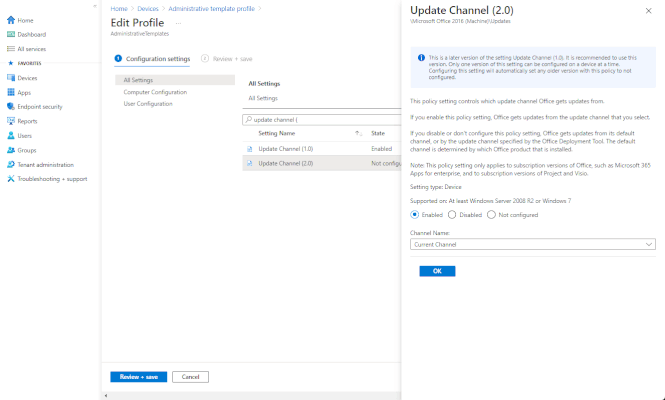Click the Update Channel (2.0) document icon

[x=249, y=163]
